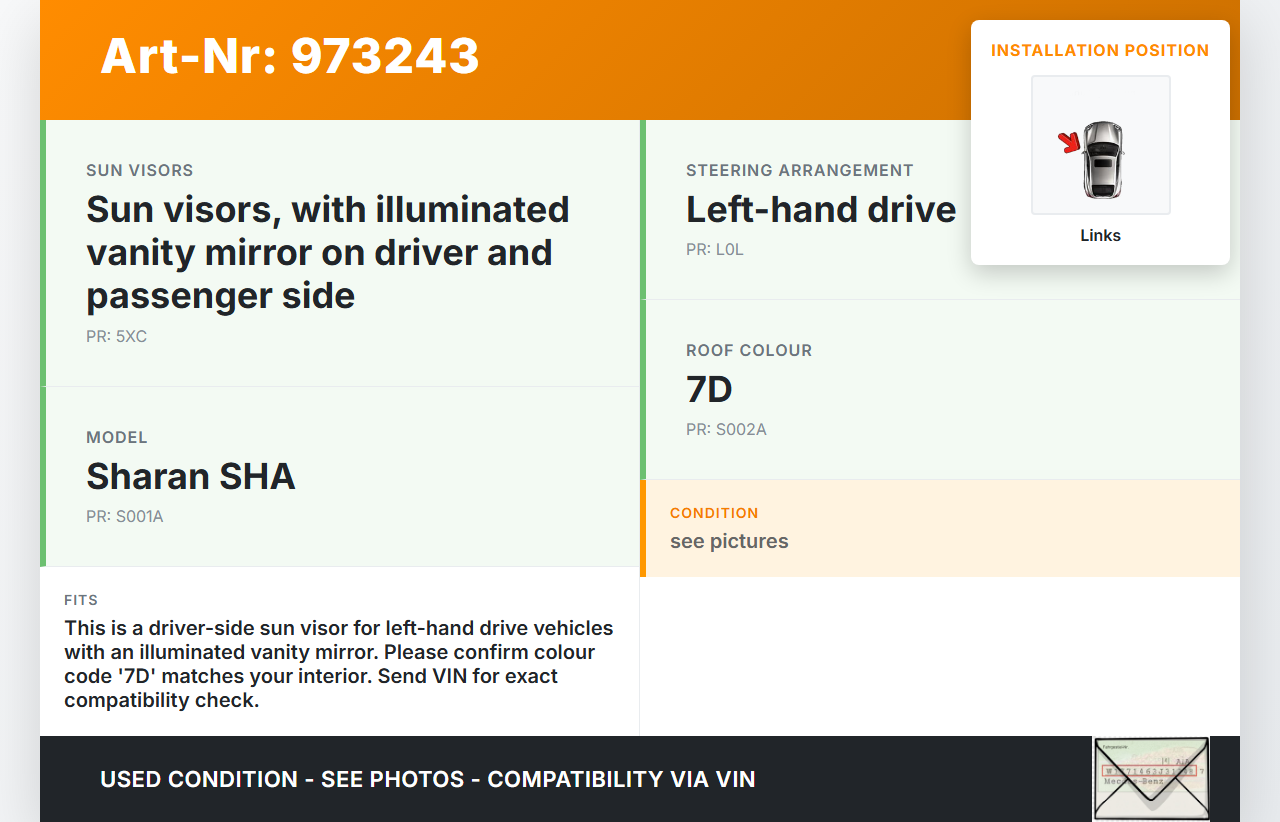Click the orange 'Condition' label

(714, 513)
